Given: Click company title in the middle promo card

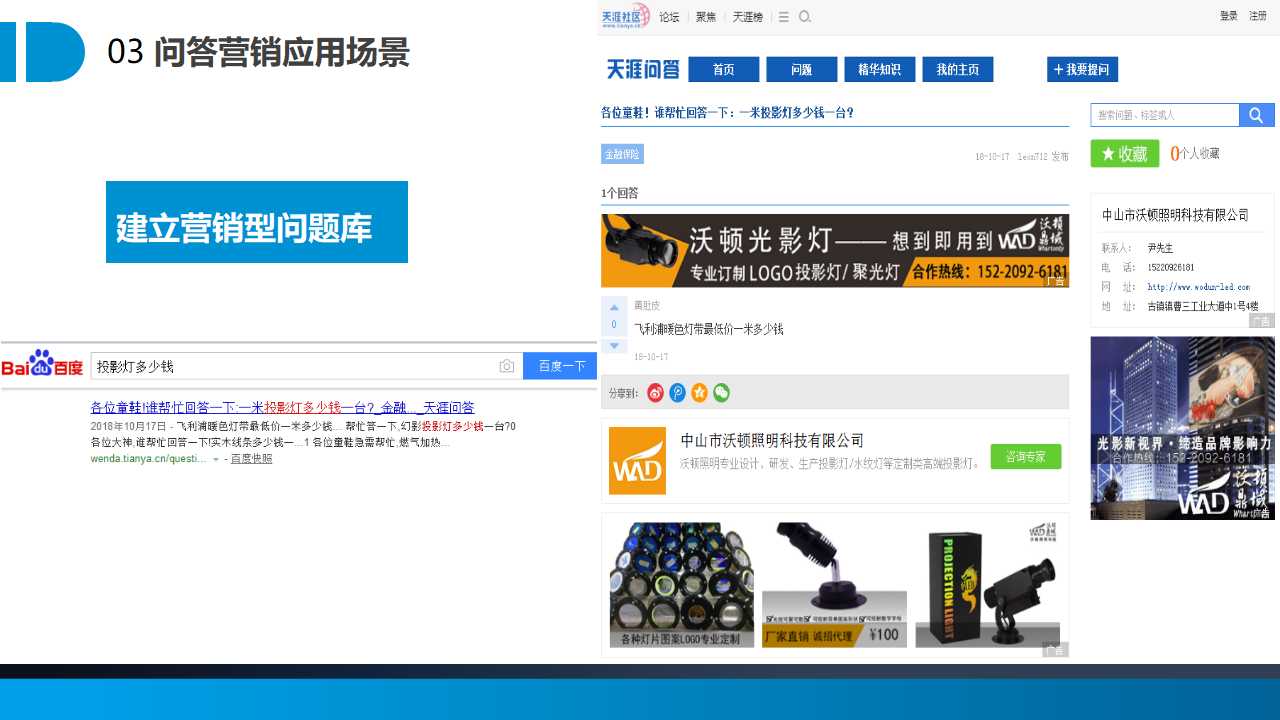Looking at the screenshot, I should (772, 441).
